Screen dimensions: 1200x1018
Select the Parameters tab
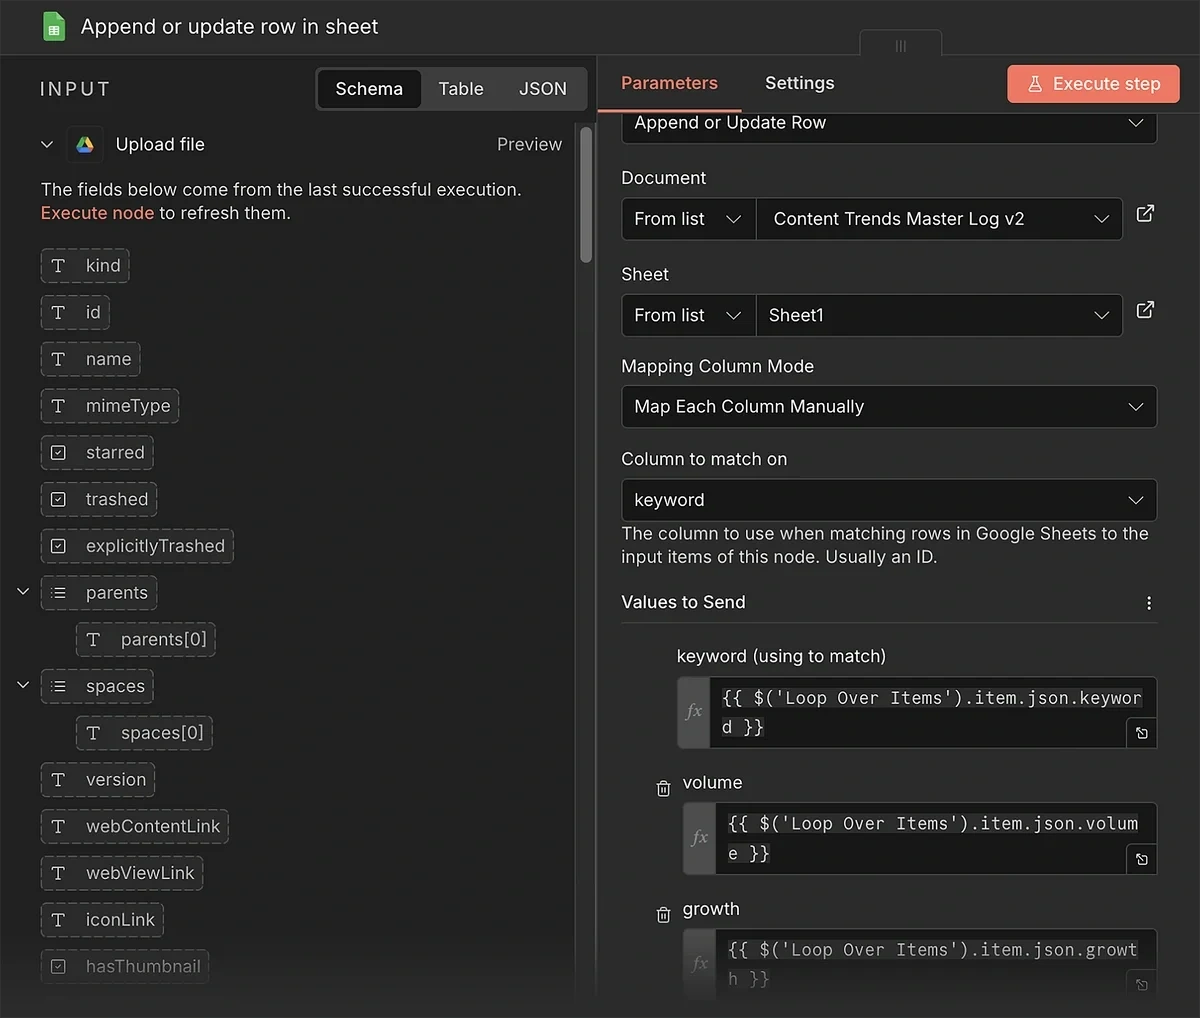pyautogui.click(x=669, y=83)
